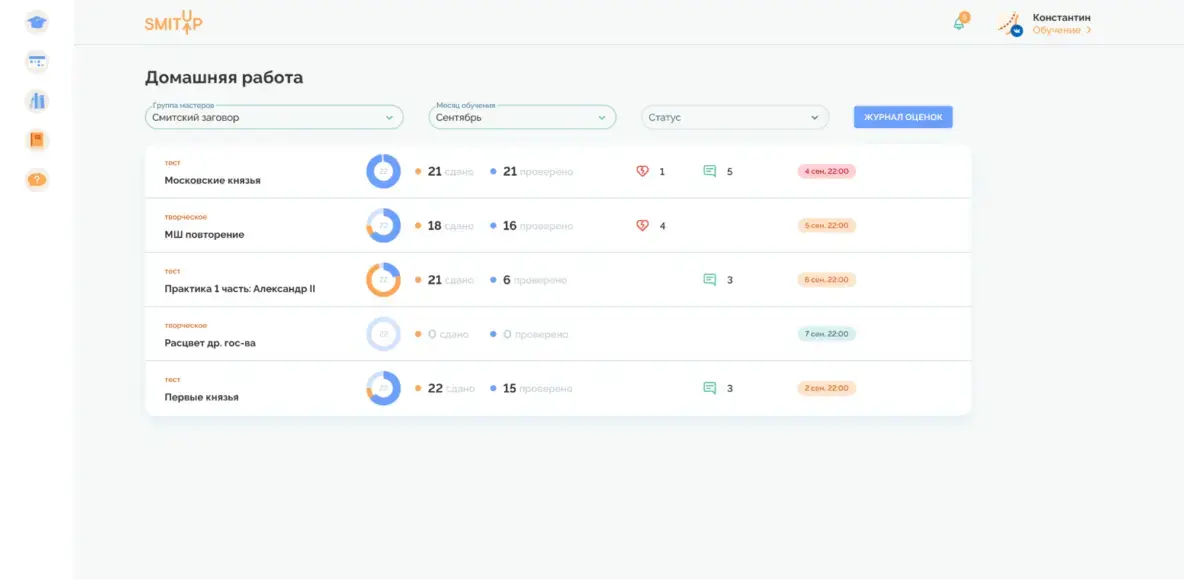Open the graduation cap sidebar section
This screenshot has width=1184, height=580.
point(37,22)
